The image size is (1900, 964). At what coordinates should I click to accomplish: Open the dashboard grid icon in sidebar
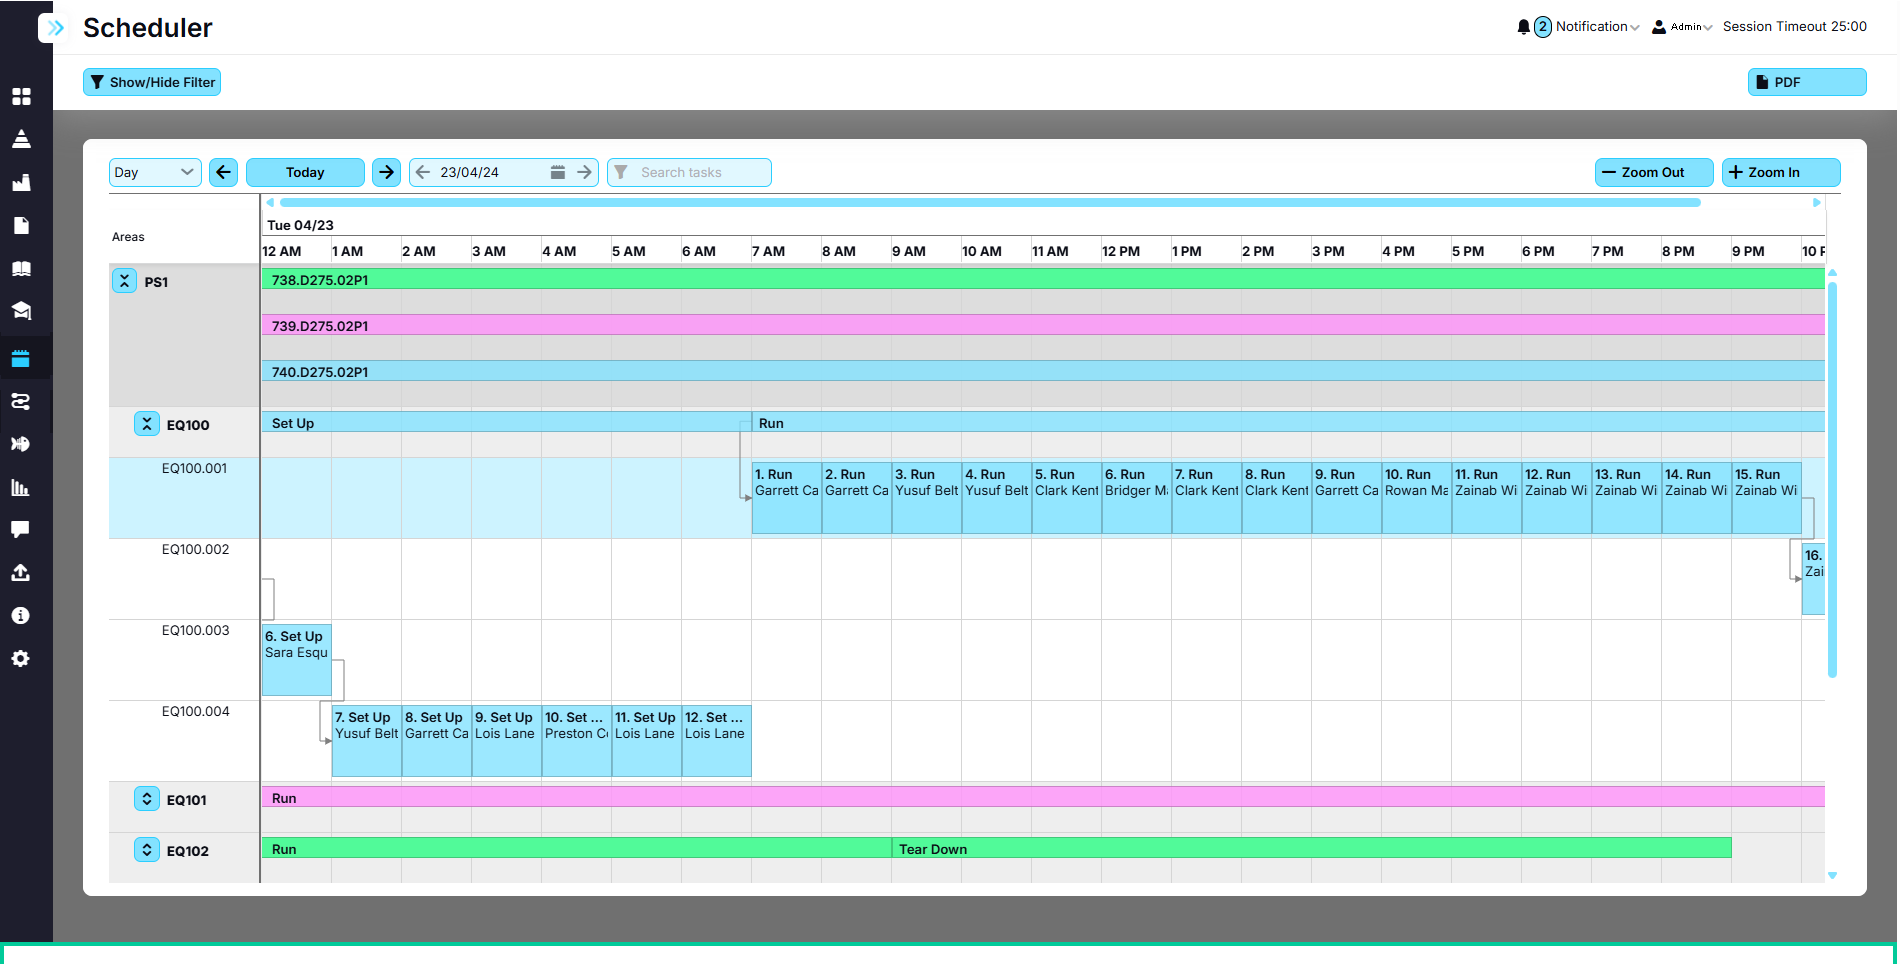[x=21, y=96]
